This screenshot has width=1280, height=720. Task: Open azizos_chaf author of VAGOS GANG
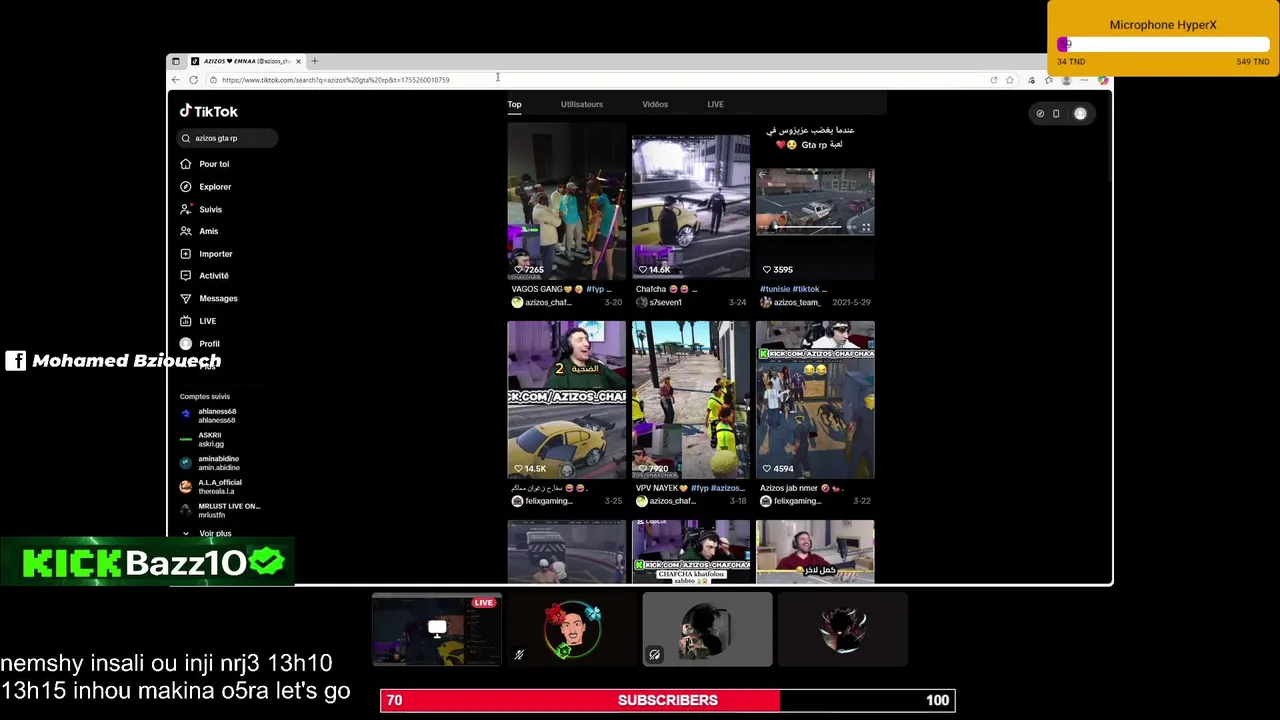(541, 302)
